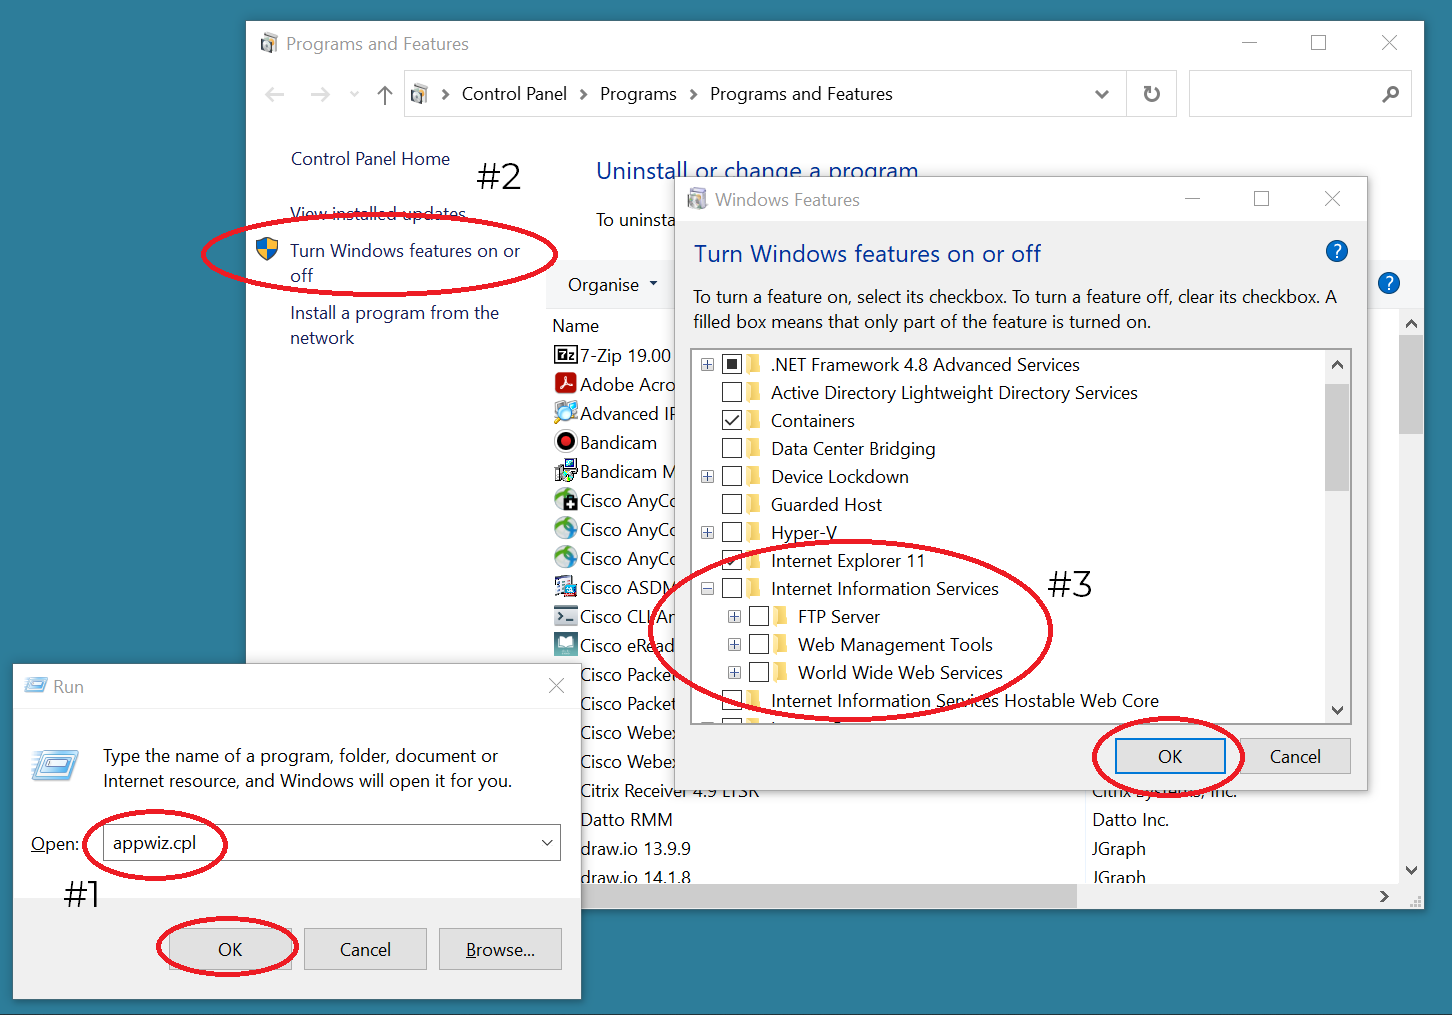Open the Run dialog Open combo box dropdown
This screenshot has width=1452, height=1015.
pyautogui.click(x=547, y=843)
